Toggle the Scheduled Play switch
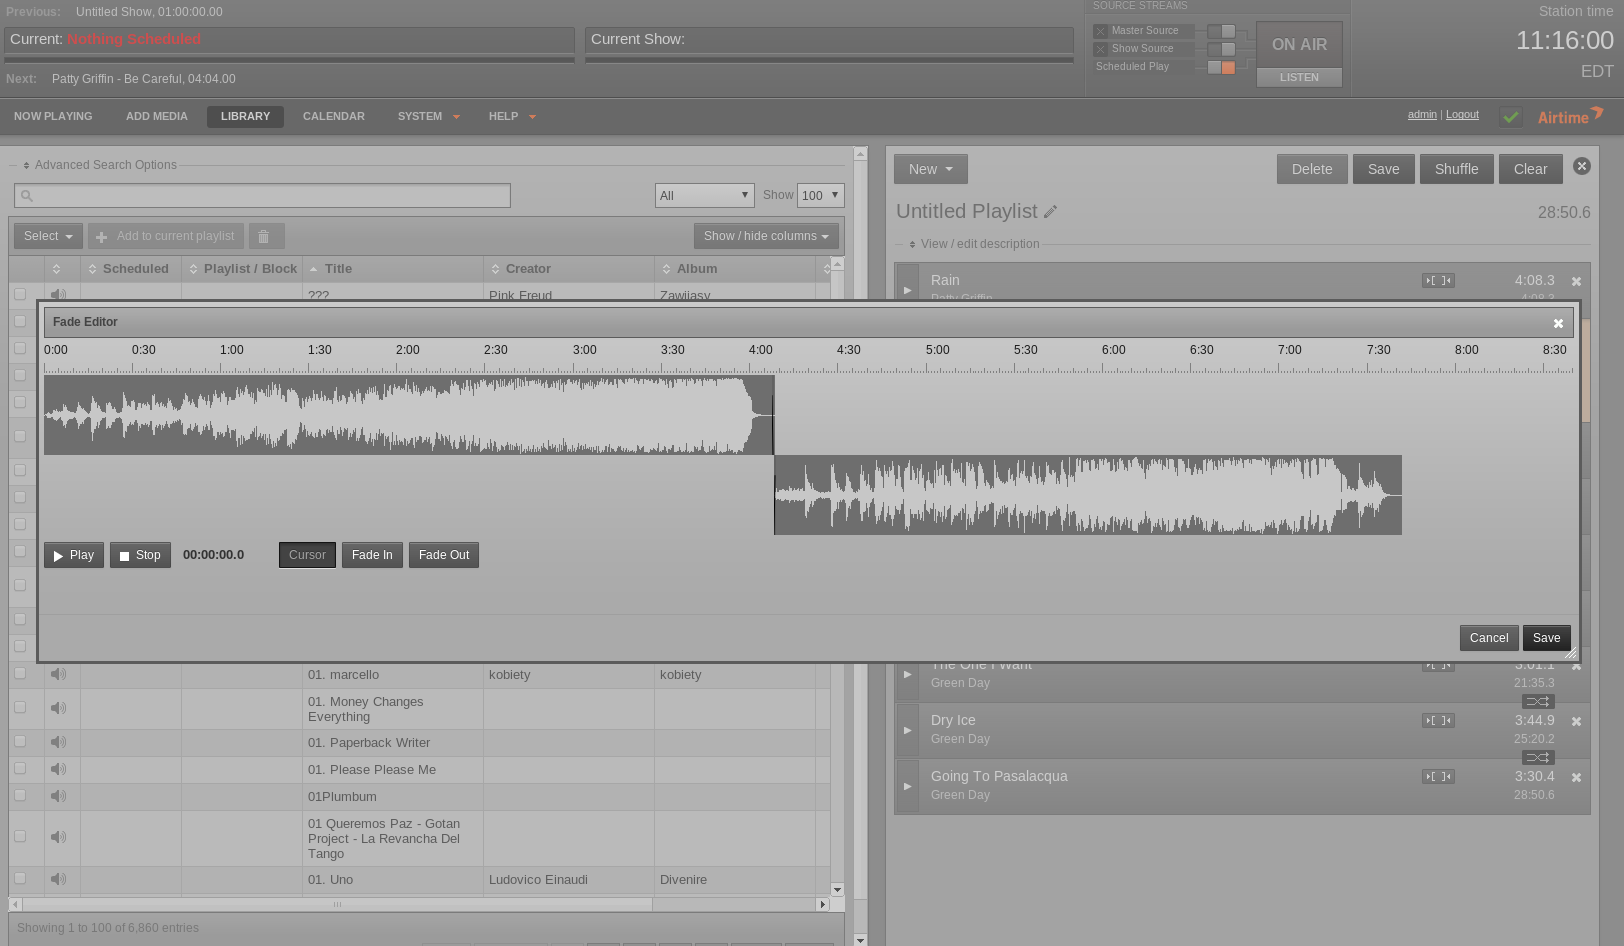The width and height of the screenshot is (1624, 946). [x=1221, y=67]
